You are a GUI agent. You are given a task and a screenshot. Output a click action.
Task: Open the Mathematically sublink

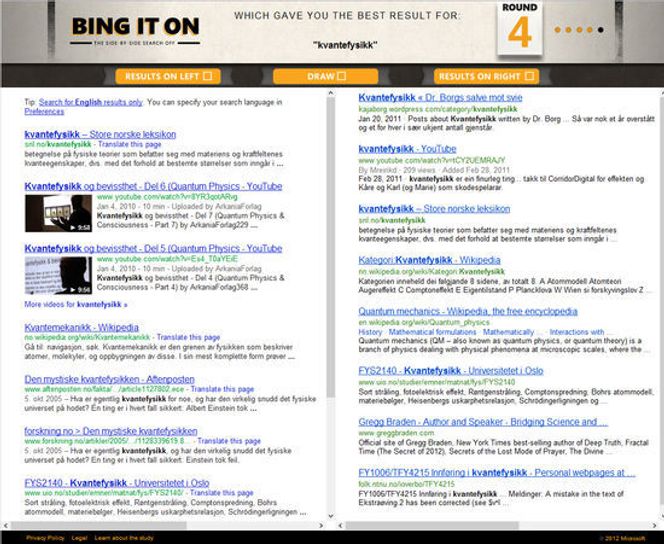[509, 332]
